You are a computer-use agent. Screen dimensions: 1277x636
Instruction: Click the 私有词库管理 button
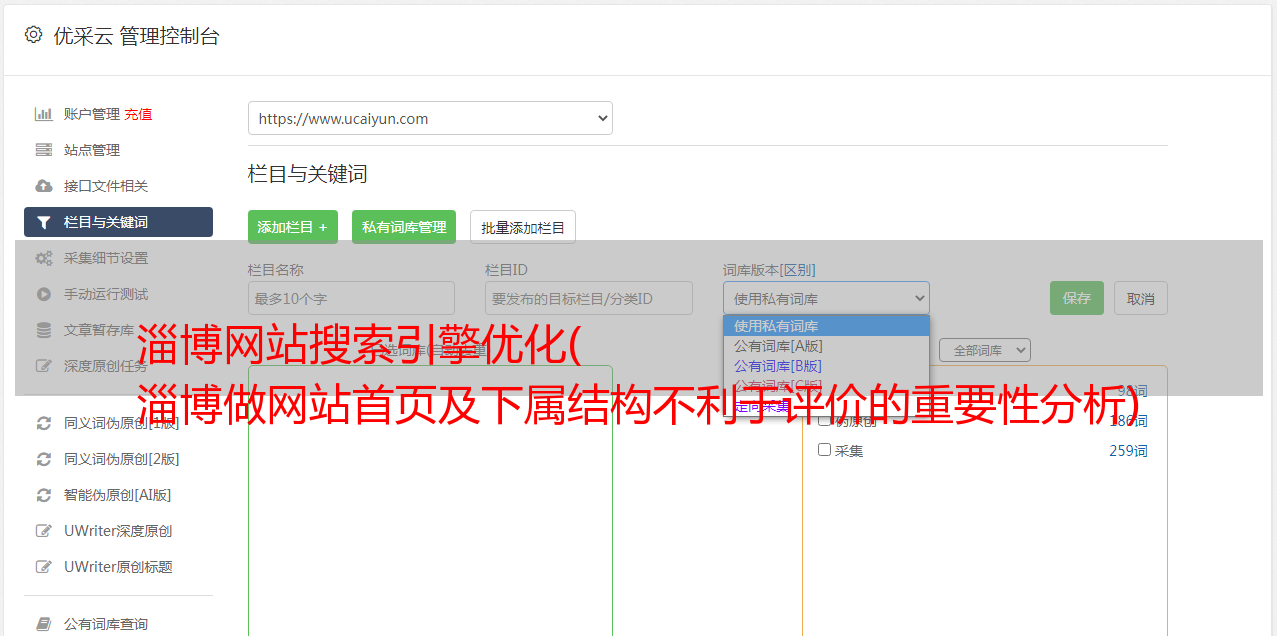click(404, 227)
